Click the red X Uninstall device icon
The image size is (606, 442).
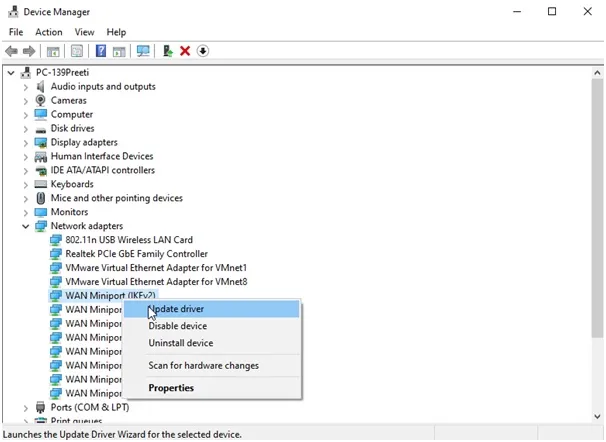point(185,51)
